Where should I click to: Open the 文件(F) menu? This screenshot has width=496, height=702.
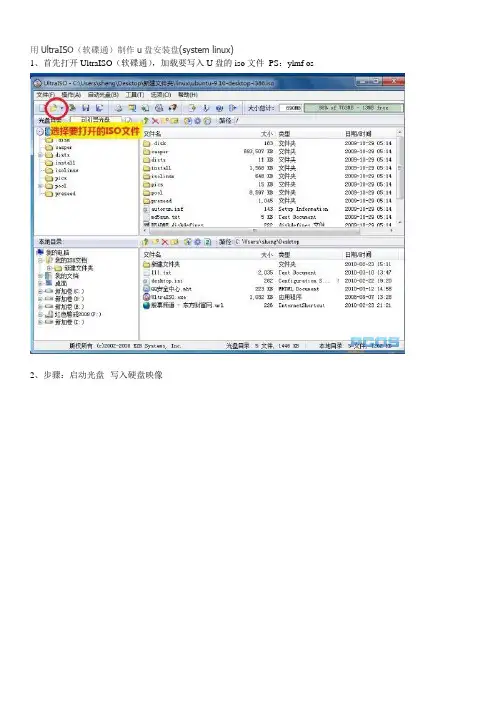pyautogui.click(x=45, y=95)
